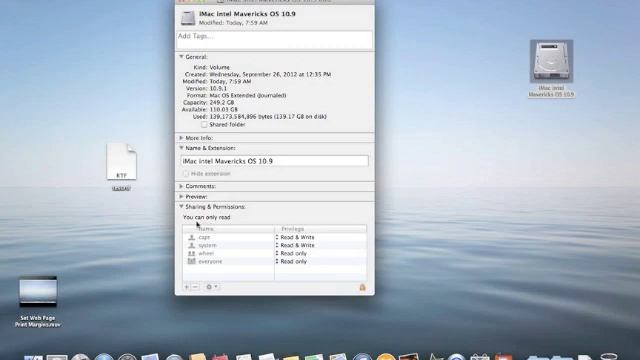The width and height of the screenshot is (640, 360).
Task: Open privilege dropdown for capt
Action: [295, 237]
